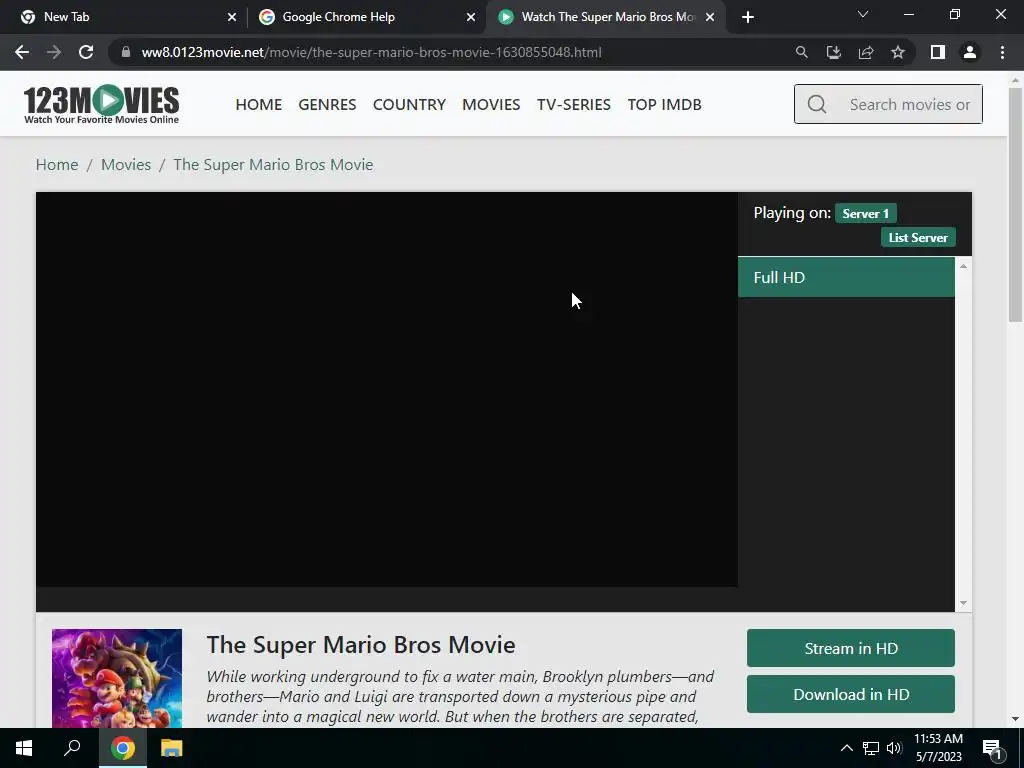Open the GENRES menu
1024x768 pixels.
(x=327, y=104)
